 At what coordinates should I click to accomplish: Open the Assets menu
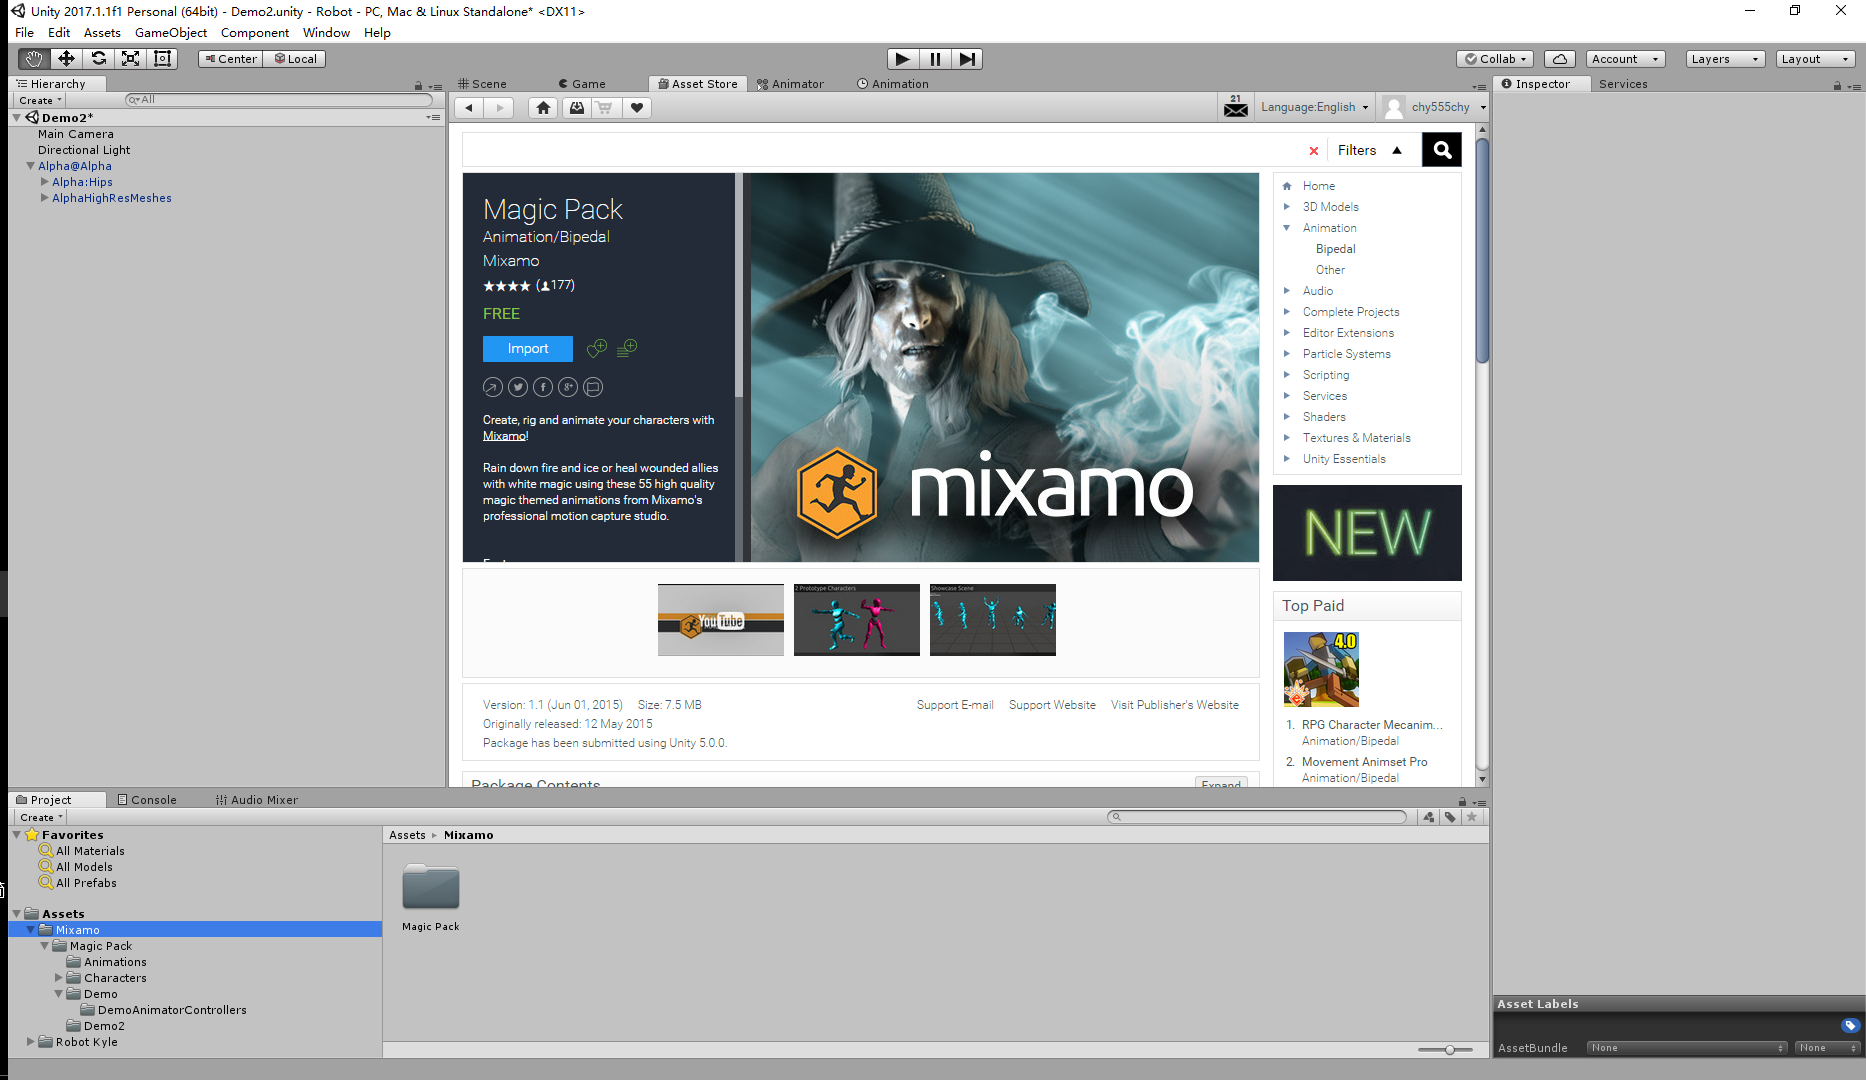[102, 33]
